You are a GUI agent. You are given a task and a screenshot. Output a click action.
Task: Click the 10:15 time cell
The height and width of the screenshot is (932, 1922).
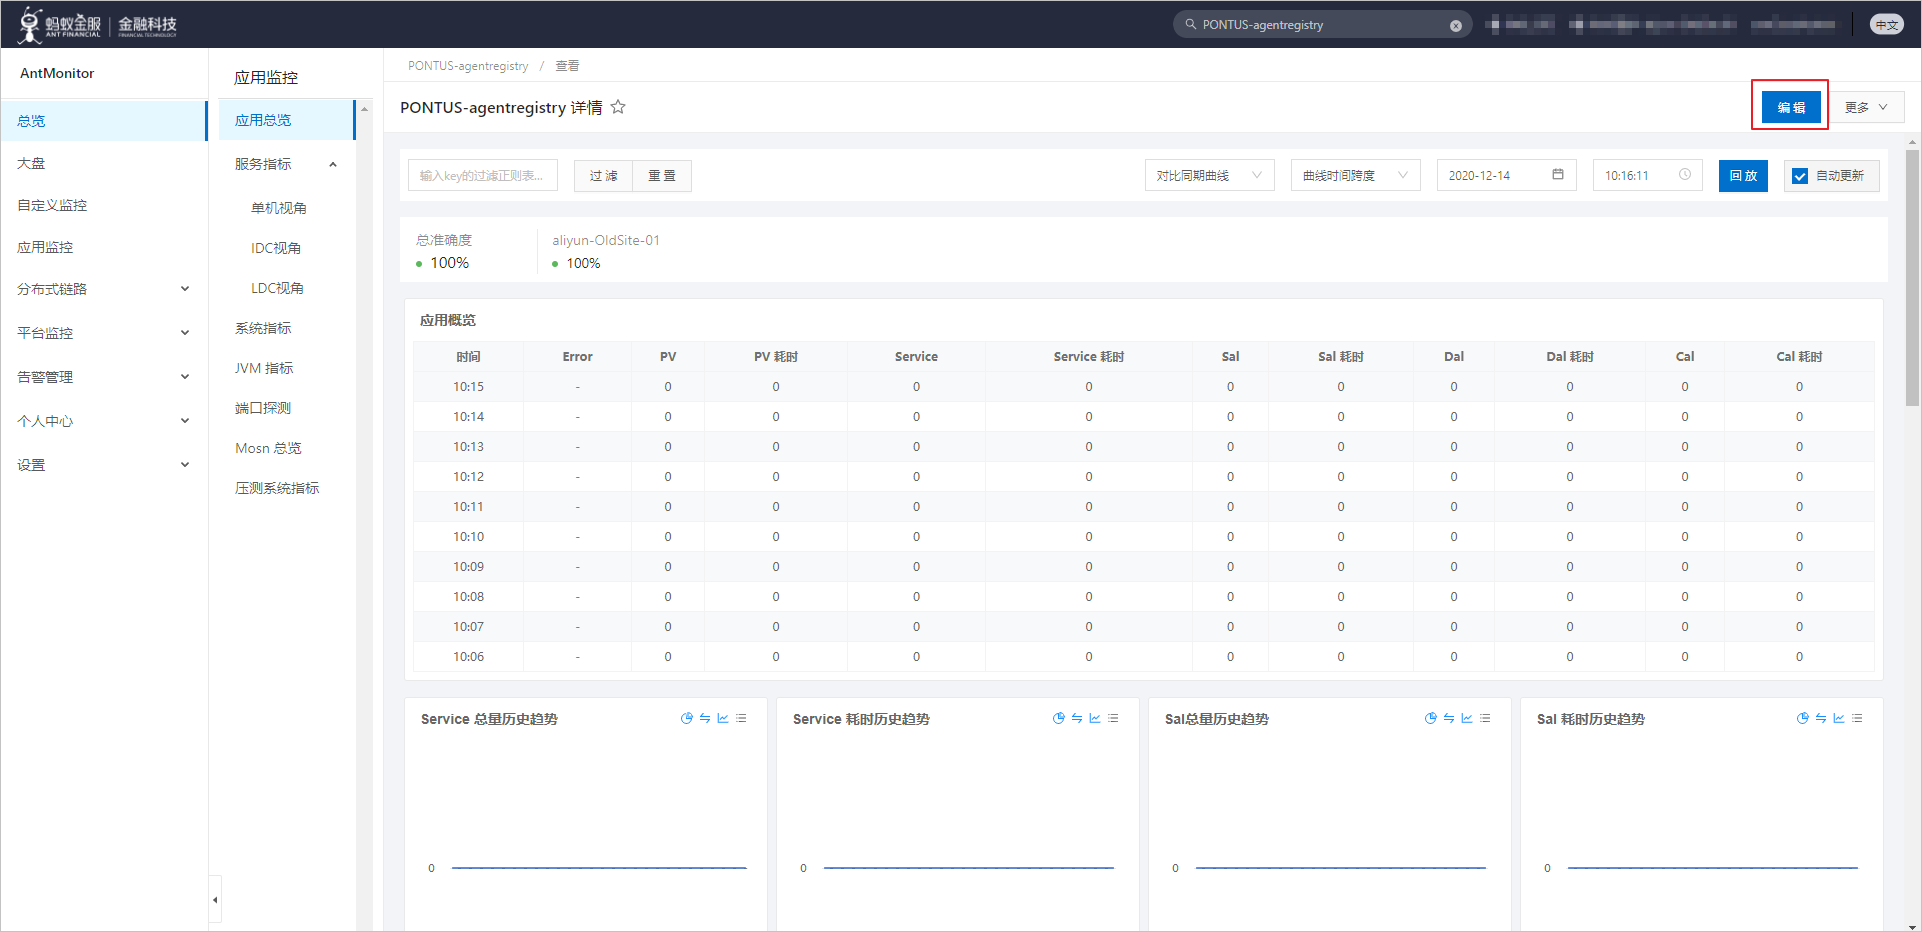468,387
